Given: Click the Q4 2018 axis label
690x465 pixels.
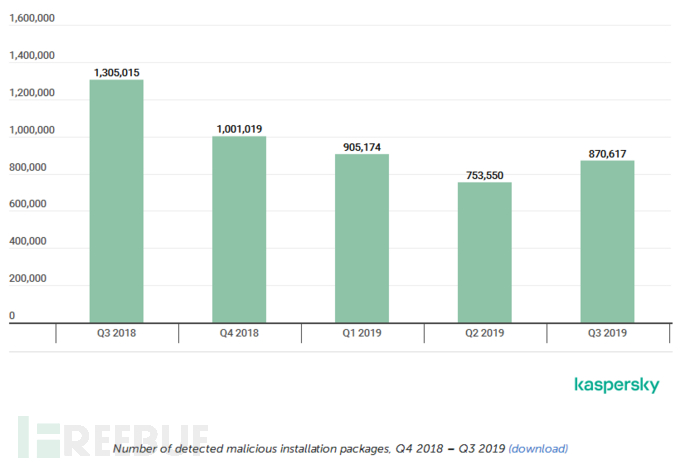Looking at the screenshot, I should coord(239,334).
